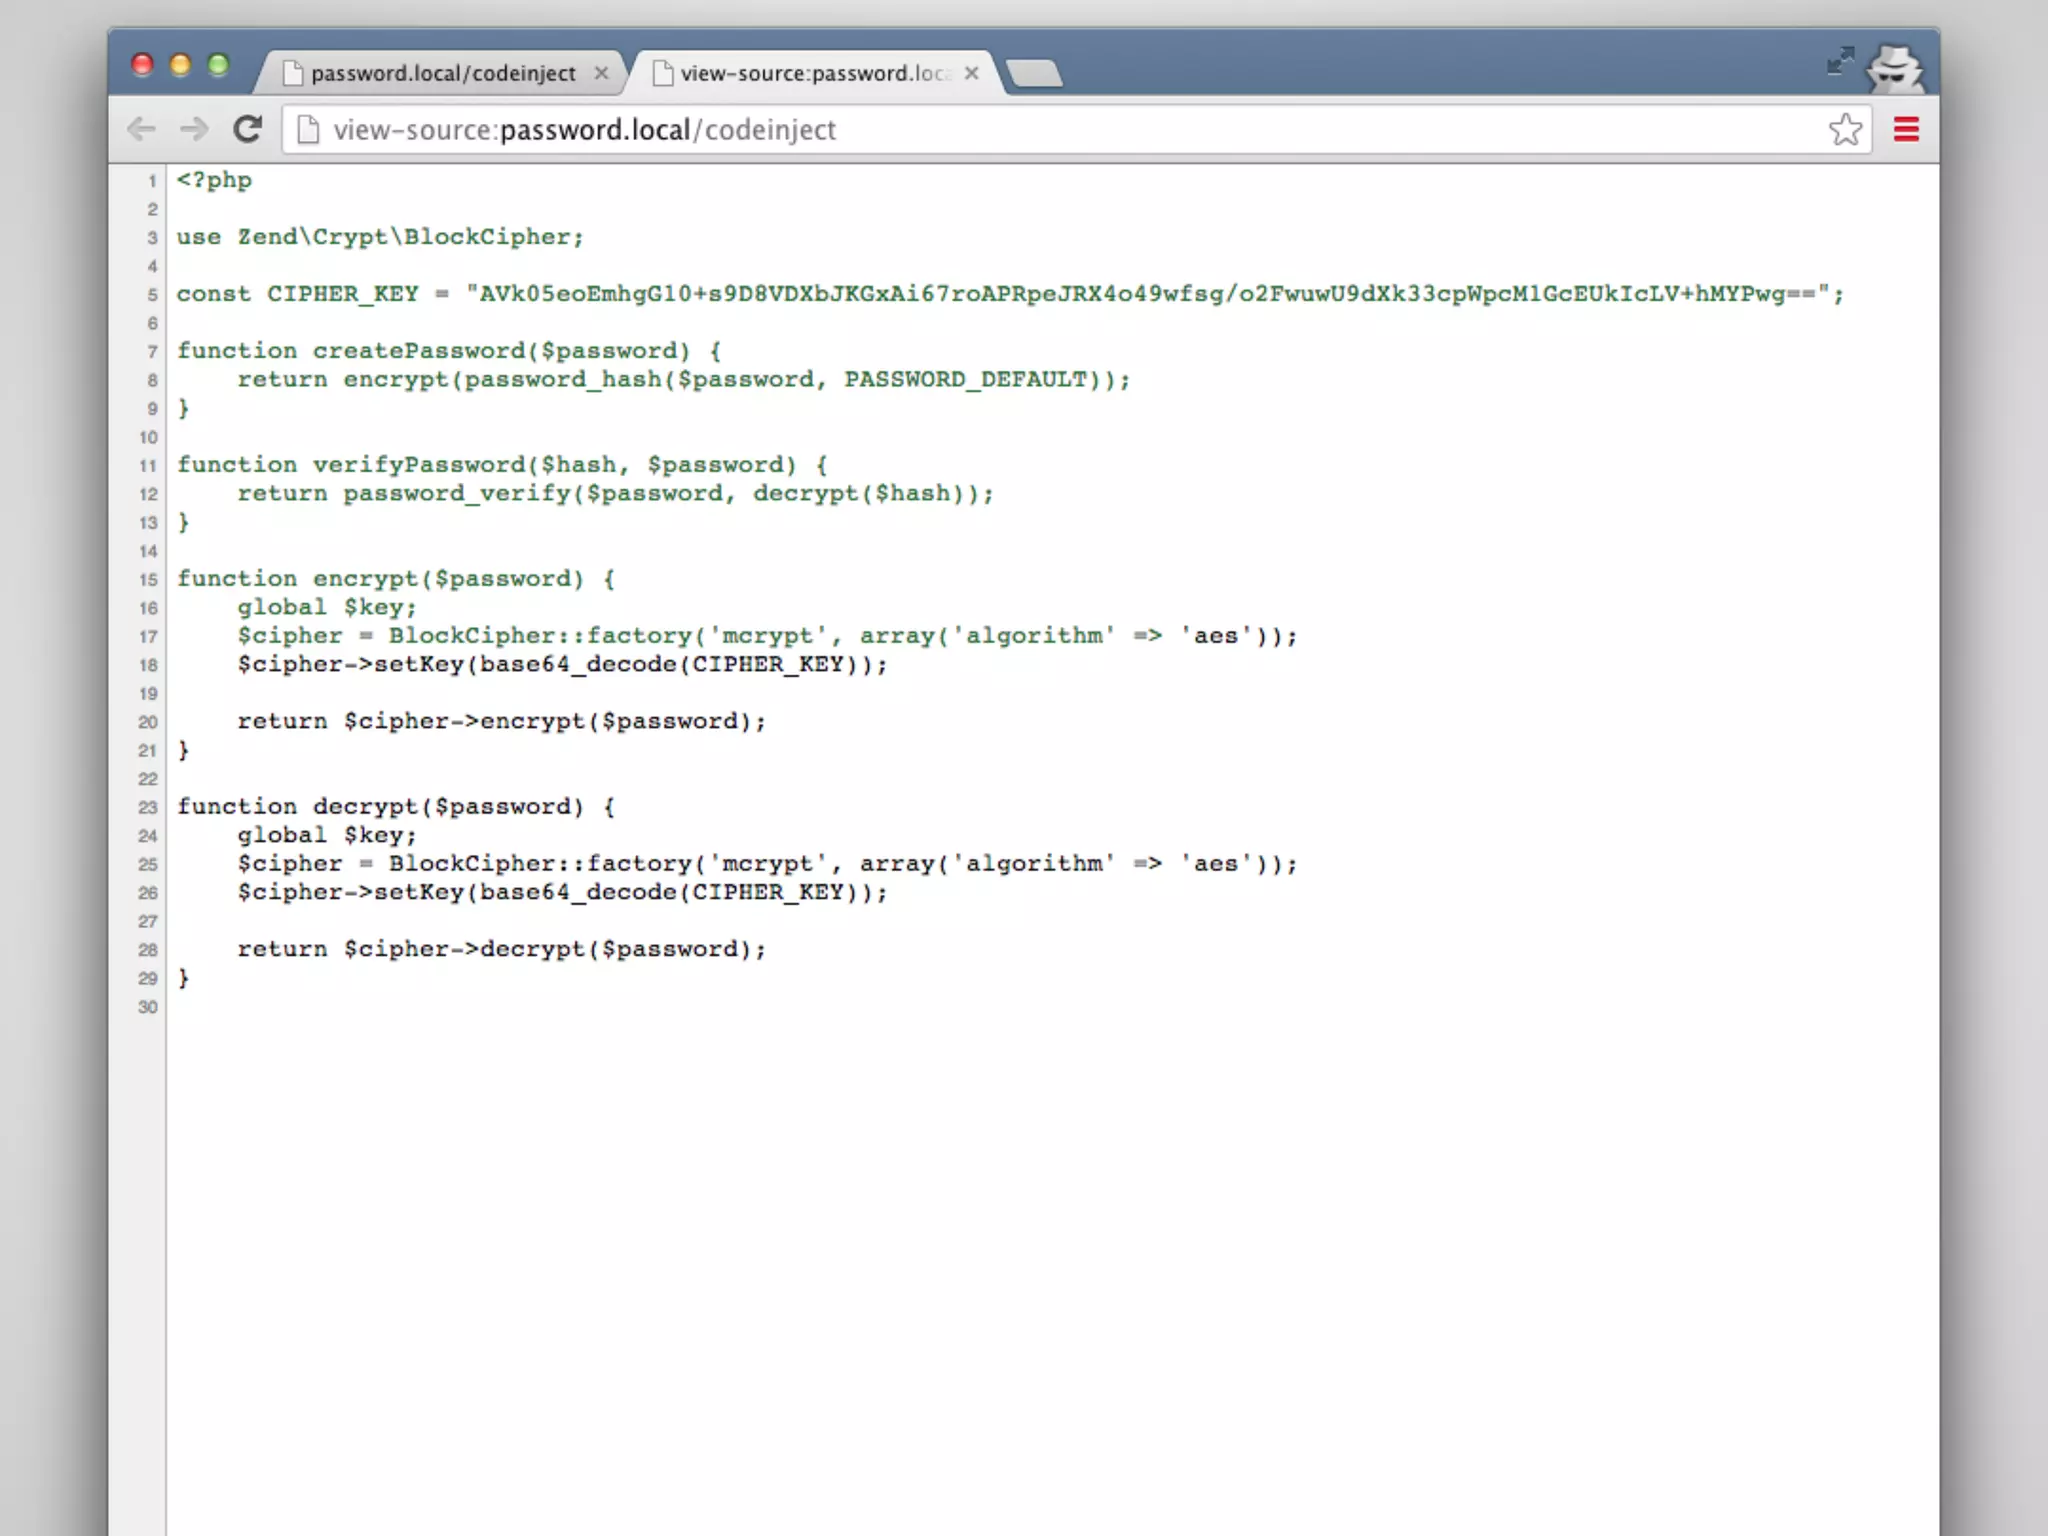Click the green window zoom button

[x=218, y=65]
